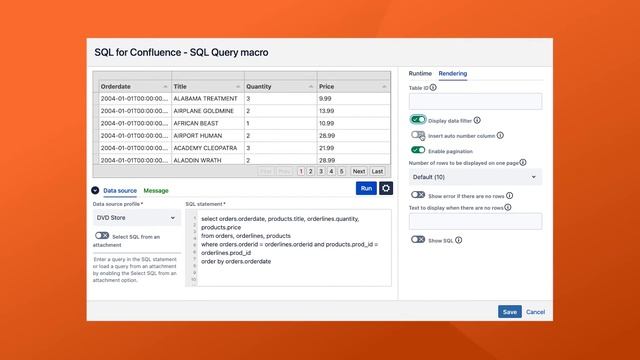
Task: Sort by Quantity column sort arrow
Action: [x=311, y=87]
